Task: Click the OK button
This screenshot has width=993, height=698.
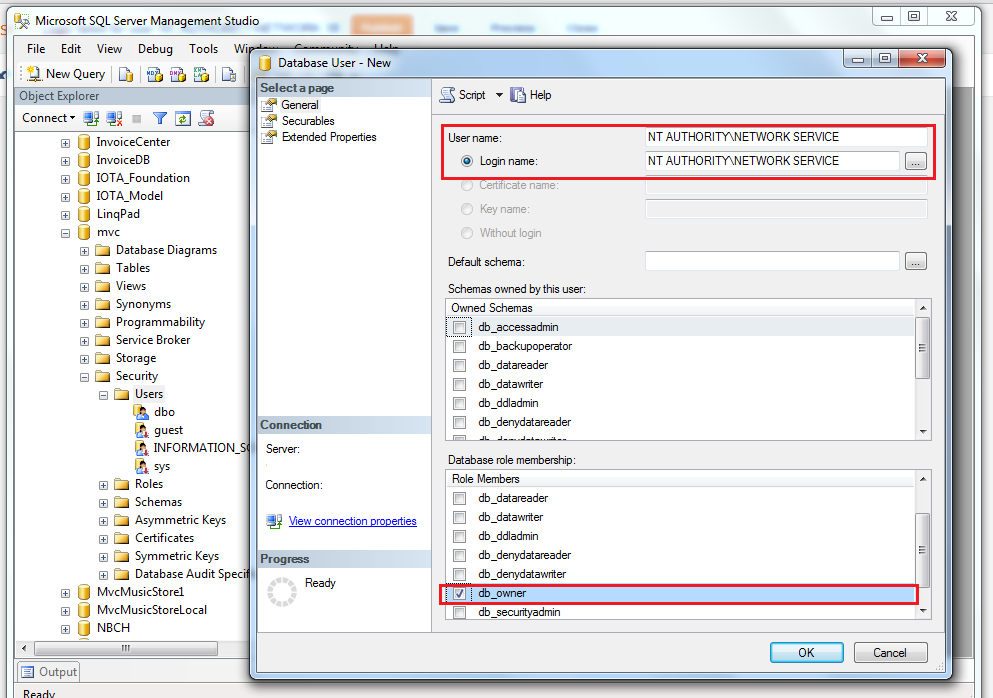Action: (806, 652)
